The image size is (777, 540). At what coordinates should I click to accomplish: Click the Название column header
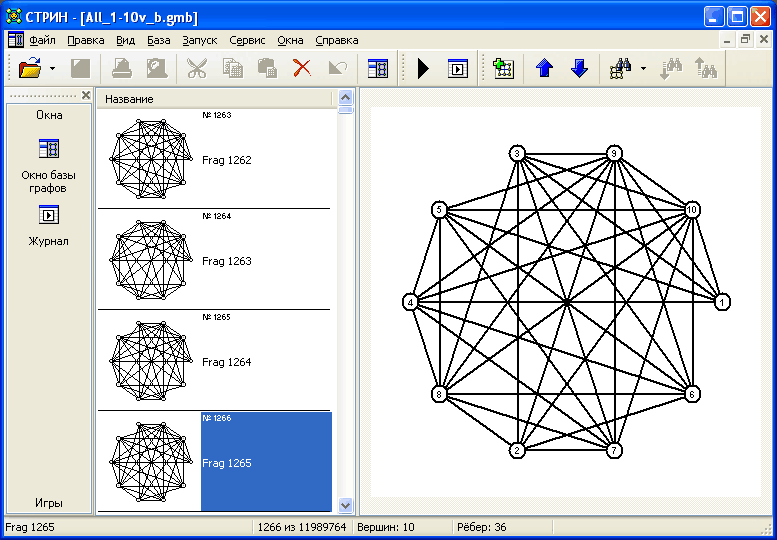[214, 99]
